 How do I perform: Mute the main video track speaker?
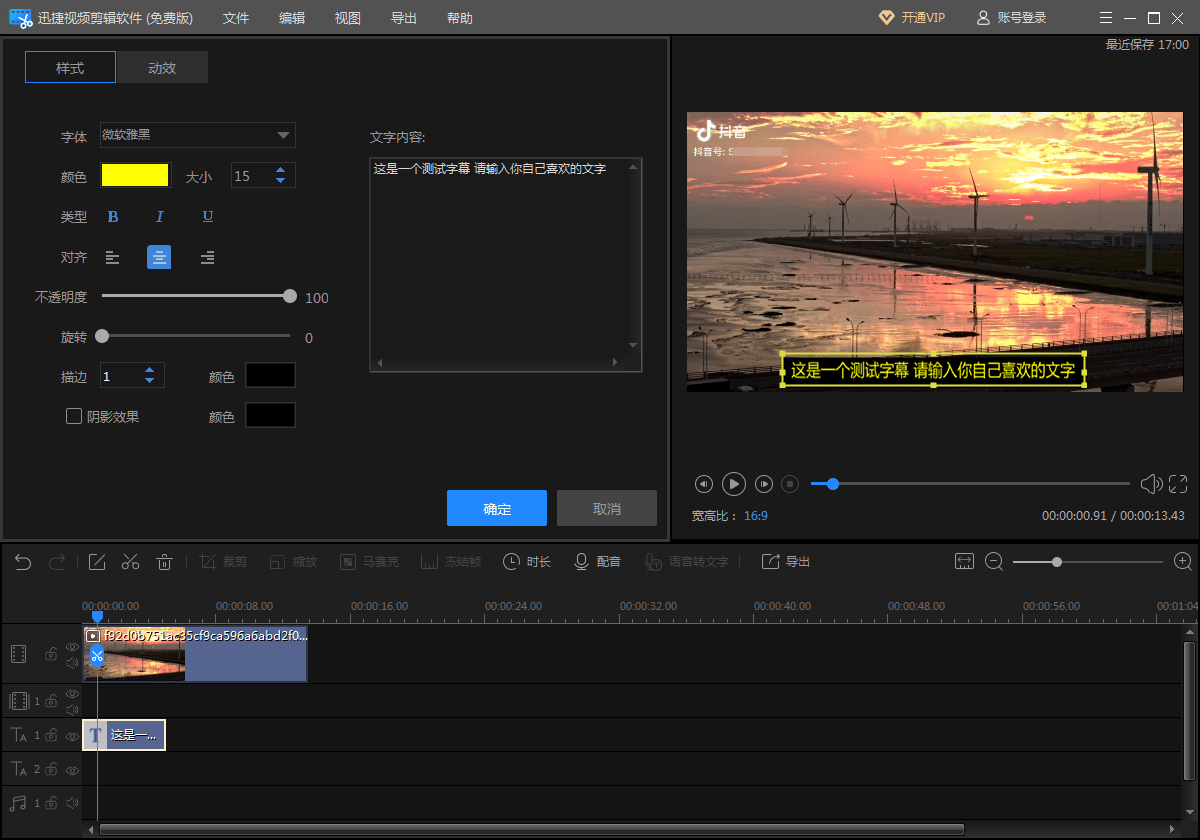coord(72,662)
